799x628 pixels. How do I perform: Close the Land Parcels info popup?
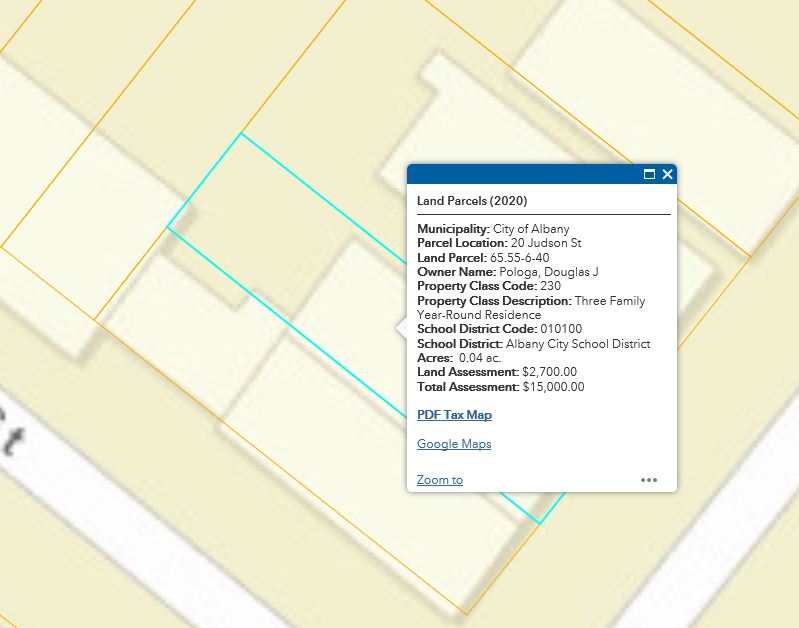click(668, 174)
